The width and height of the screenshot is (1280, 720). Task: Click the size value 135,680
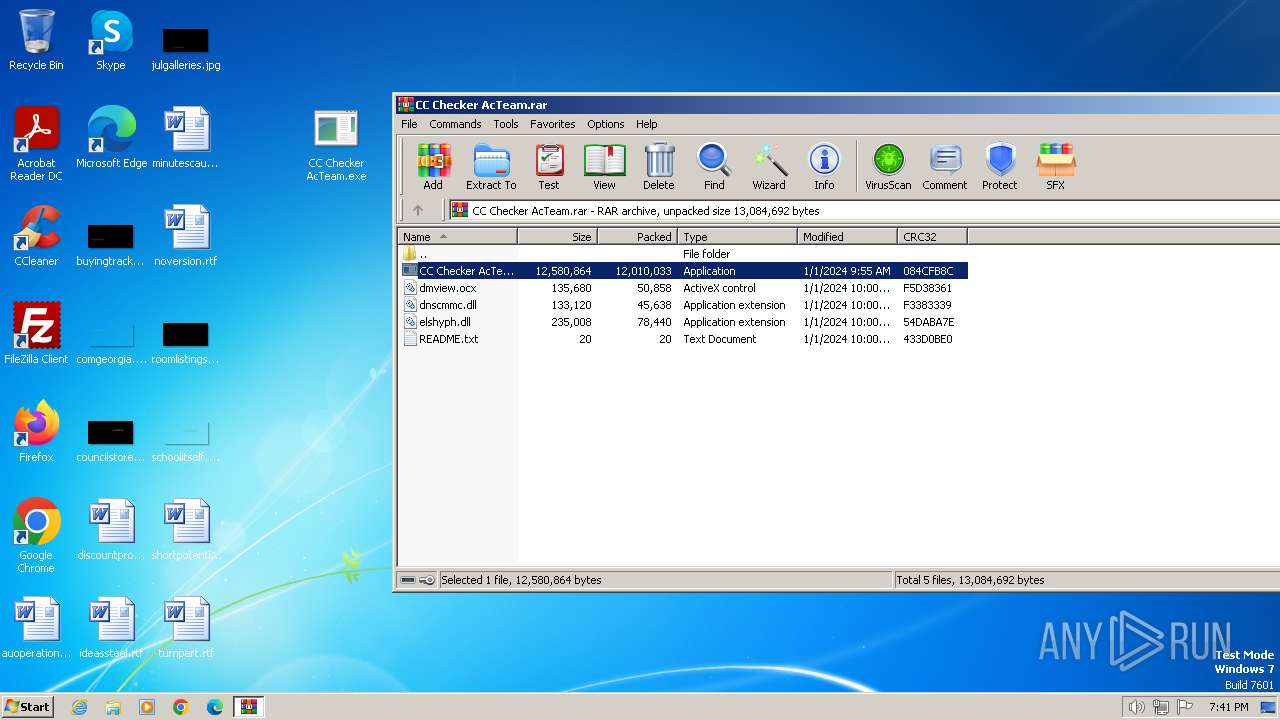[x=571, y=288]
